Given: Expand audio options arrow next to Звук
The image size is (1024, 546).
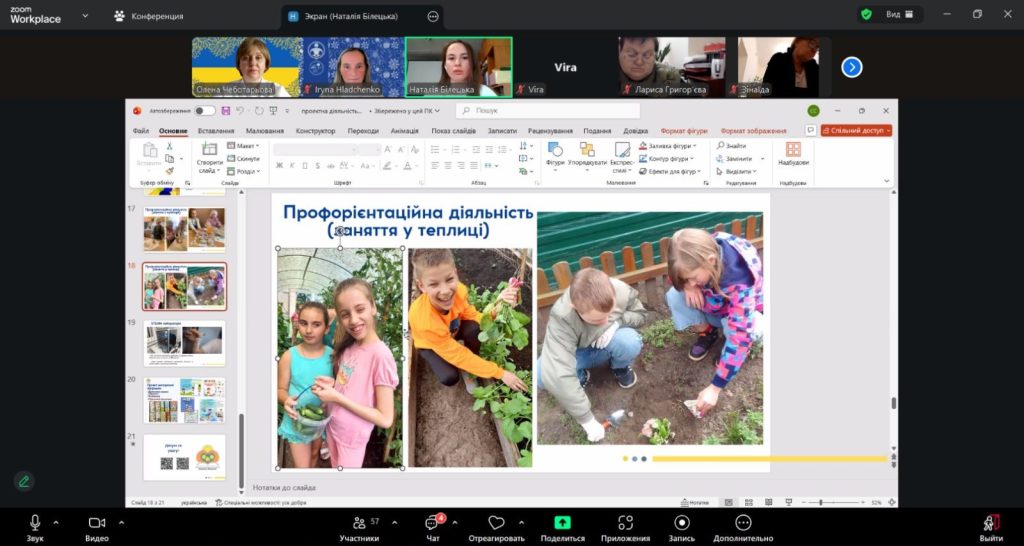Looking at the screenshot, I should (56, 522).
